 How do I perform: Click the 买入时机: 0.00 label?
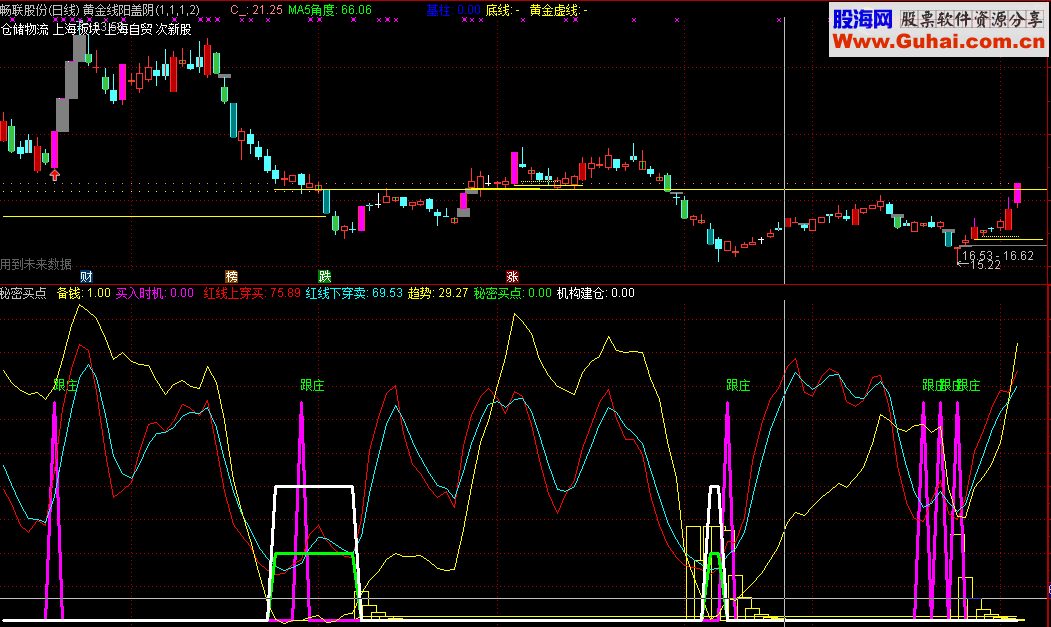tap(154, 293)
